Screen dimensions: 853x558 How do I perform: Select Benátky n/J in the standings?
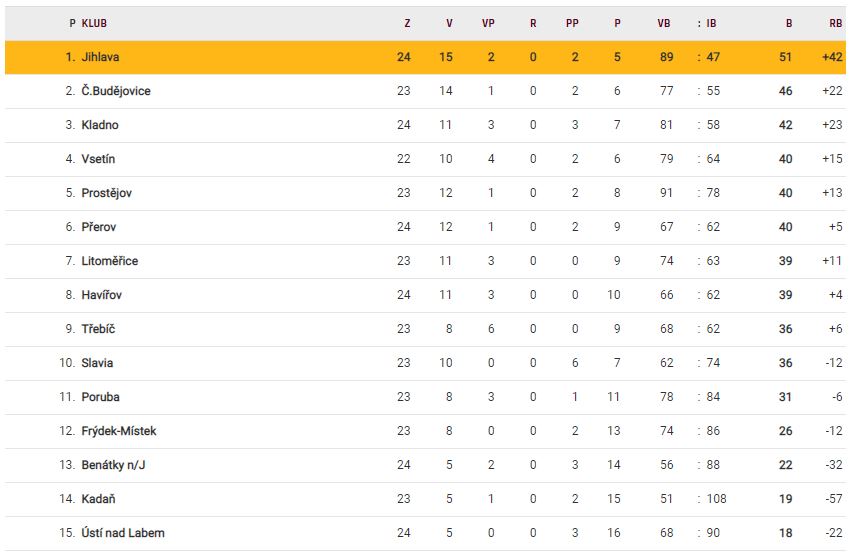114,465
